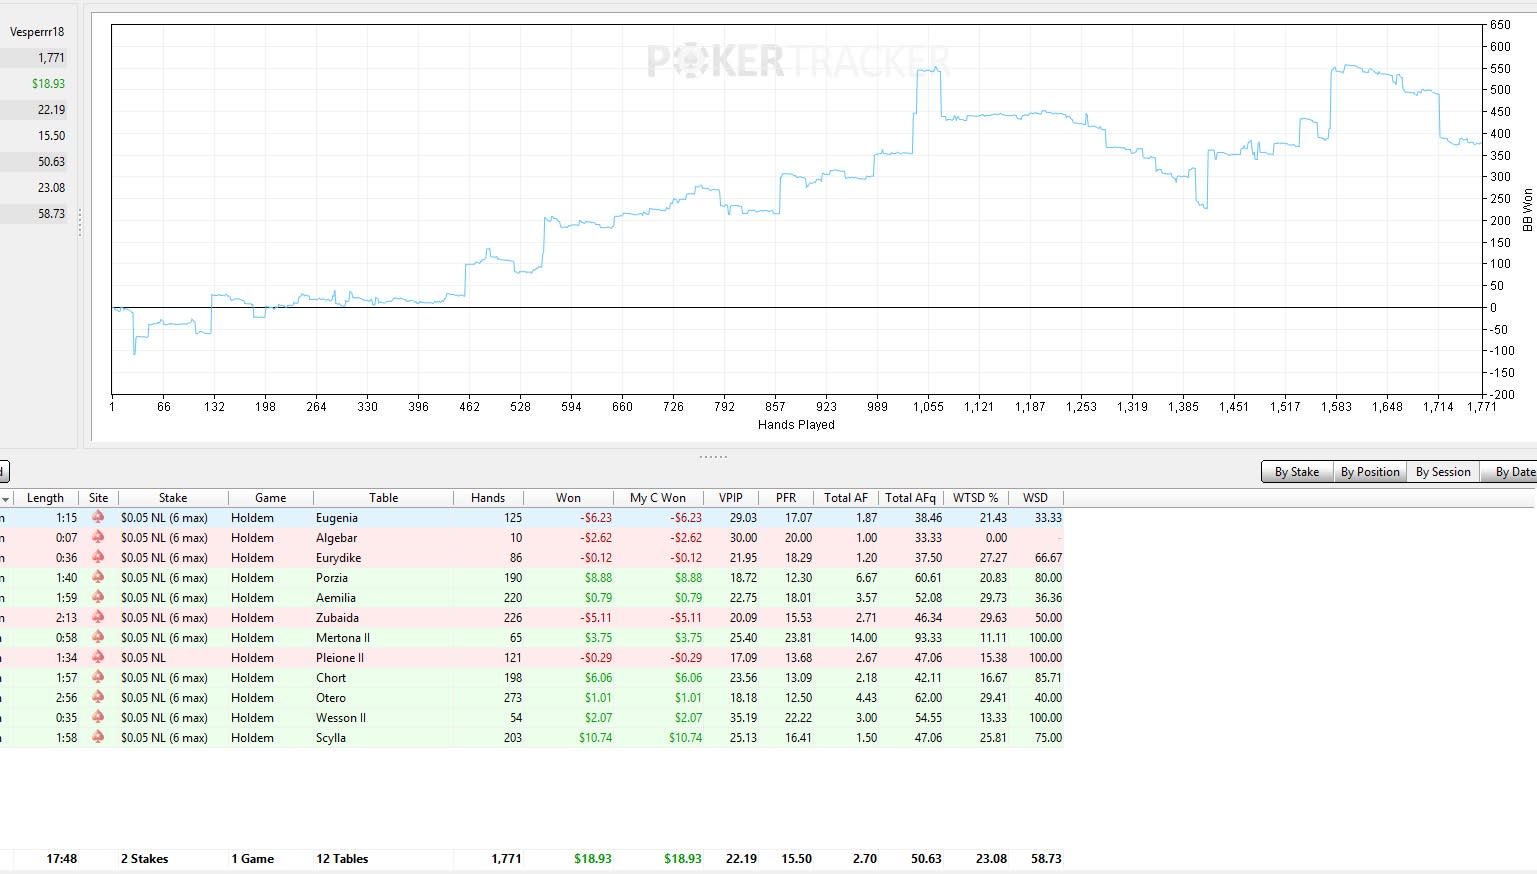Click the site icon in the Chort row
Viewport: 1537px width, 874px height.
[x=98, y=677]
